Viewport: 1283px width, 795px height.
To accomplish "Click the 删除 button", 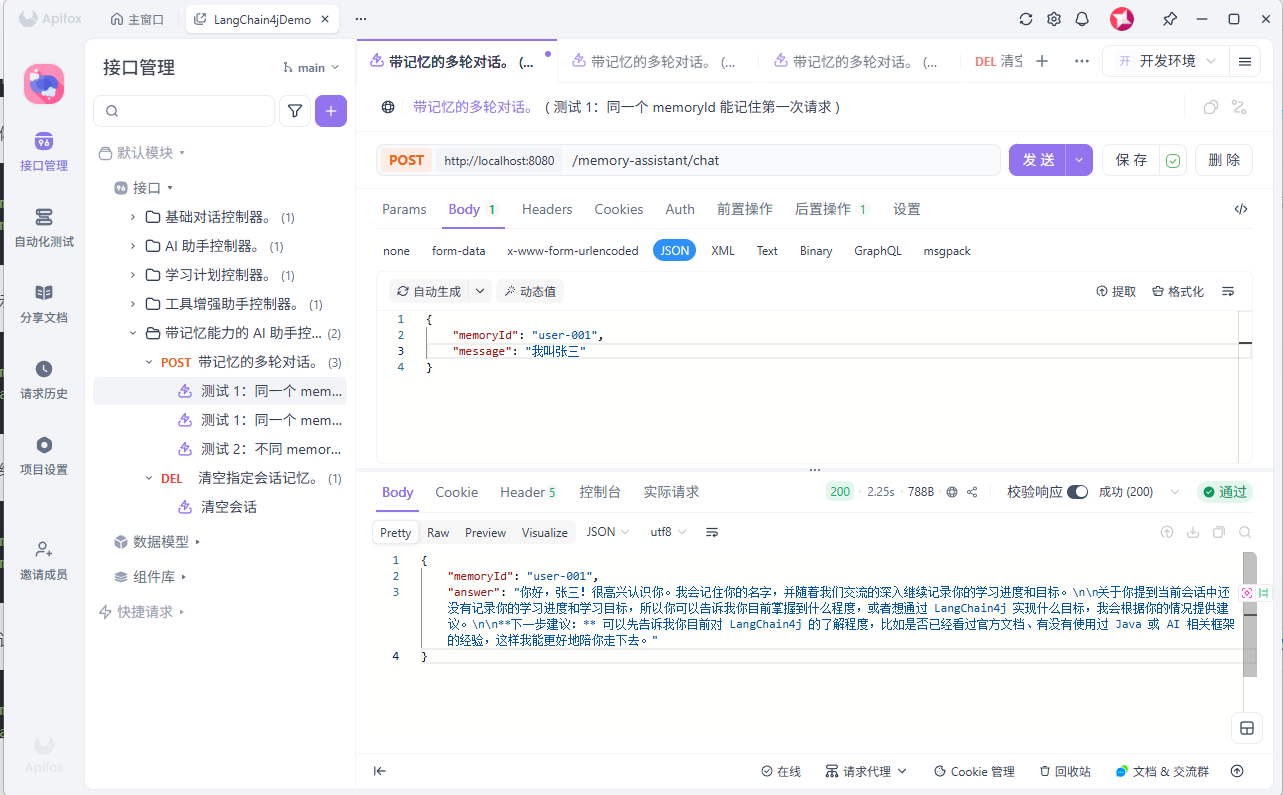I will [1224, 160].
